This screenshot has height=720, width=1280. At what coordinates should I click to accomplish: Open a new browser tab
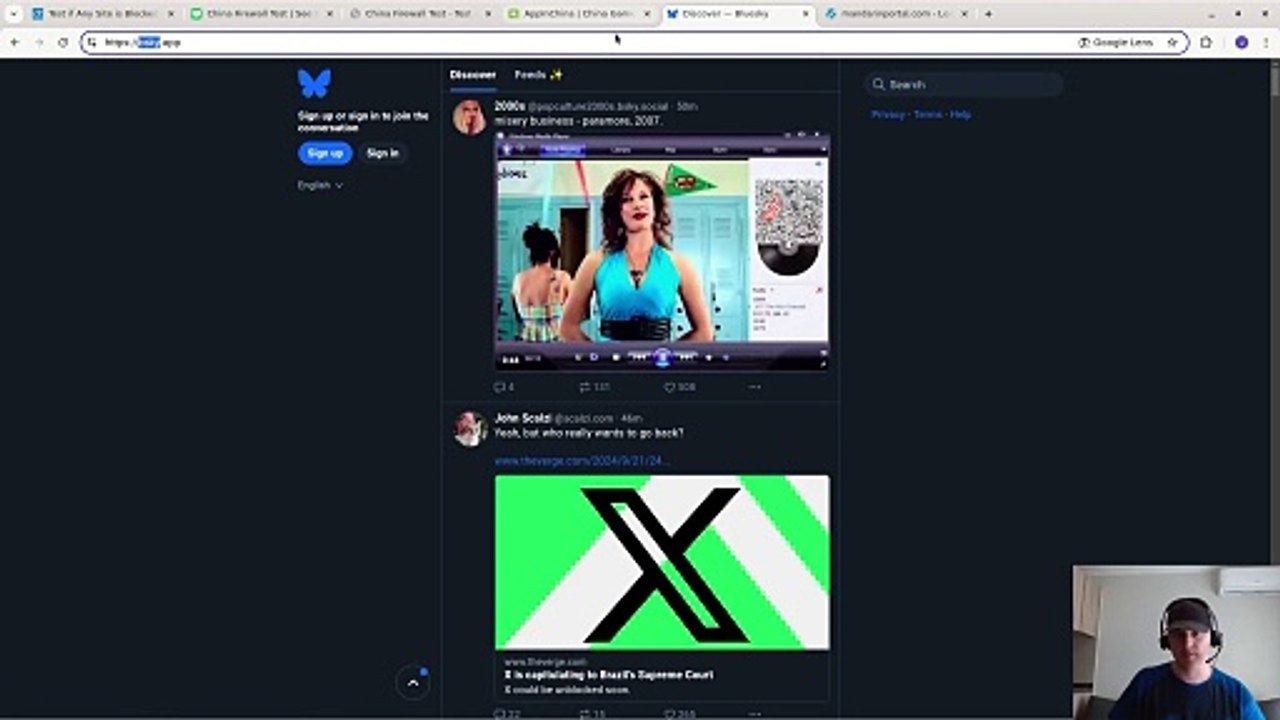click(988, 14)
